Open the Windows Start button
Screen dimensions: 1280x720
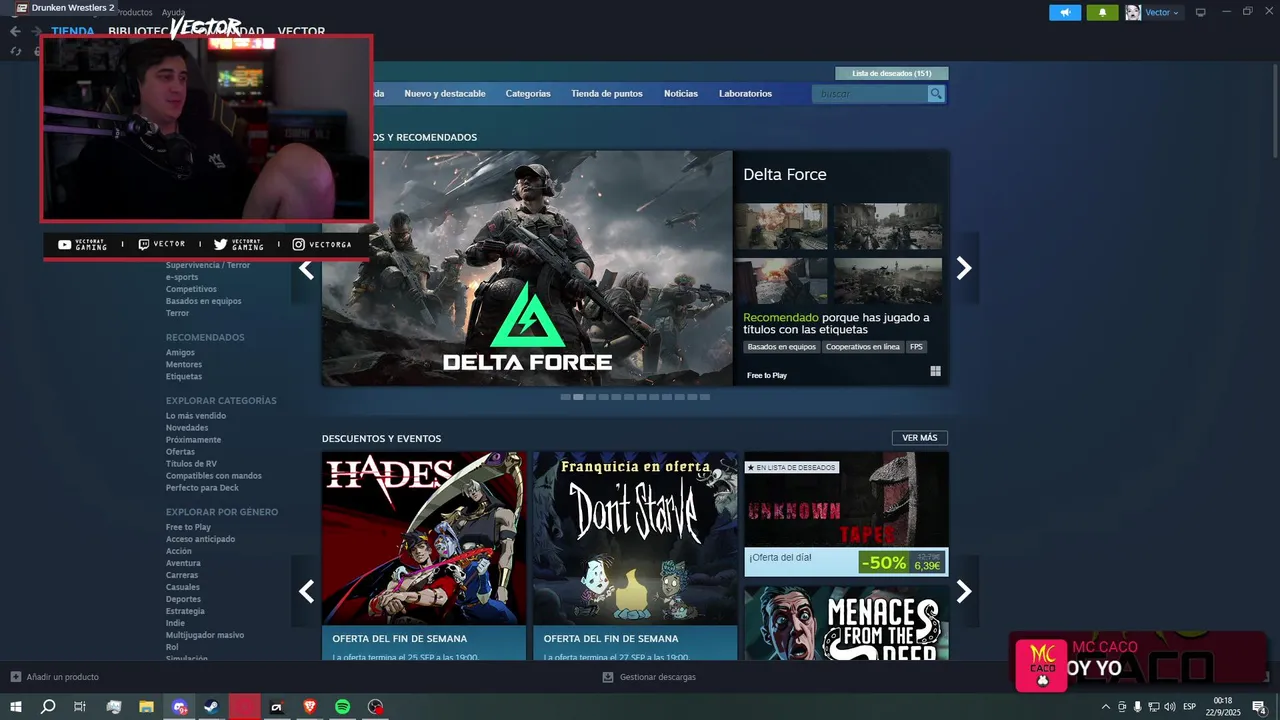(16, 707)
